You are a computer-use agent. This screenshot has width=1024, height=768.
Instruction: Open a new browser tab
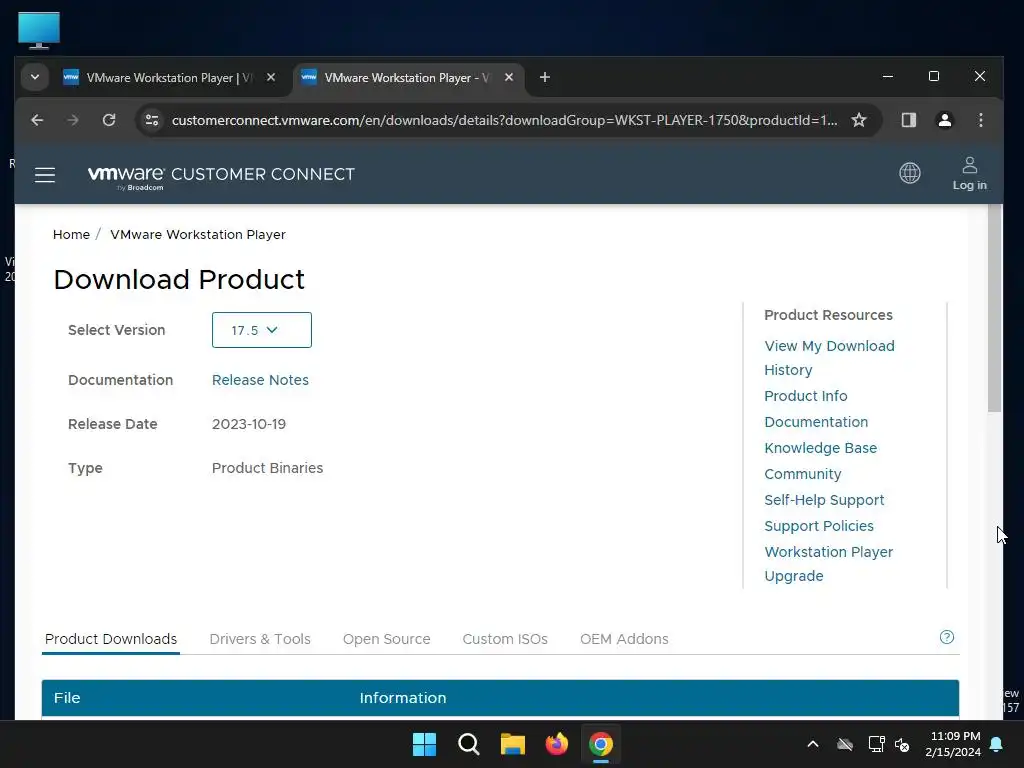545,78
